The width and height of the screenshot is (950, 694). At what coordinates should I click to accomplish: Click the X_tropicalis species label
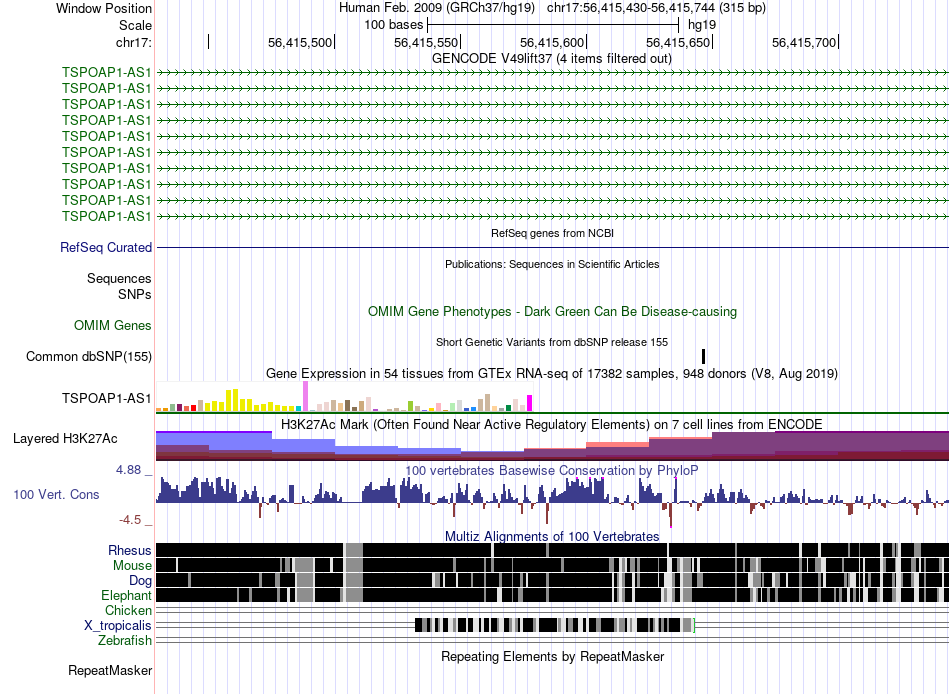(118, 626)
